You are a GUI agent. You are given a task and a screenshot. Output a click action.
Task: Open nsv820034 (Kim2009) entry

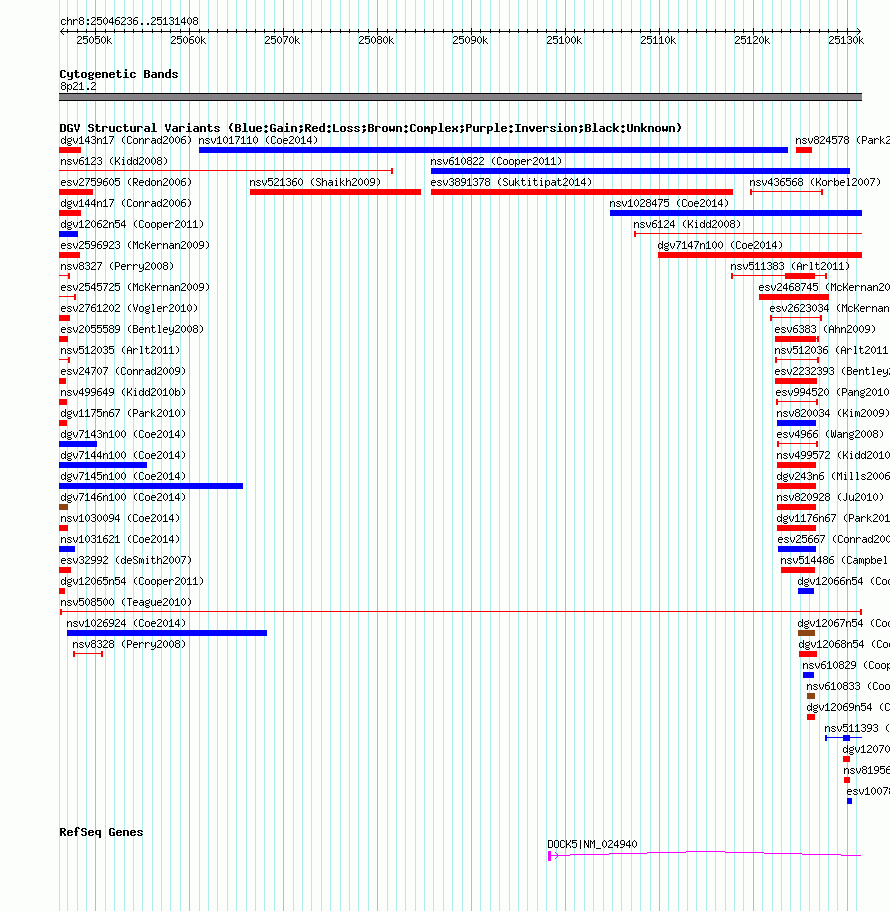tap(833, 413)
